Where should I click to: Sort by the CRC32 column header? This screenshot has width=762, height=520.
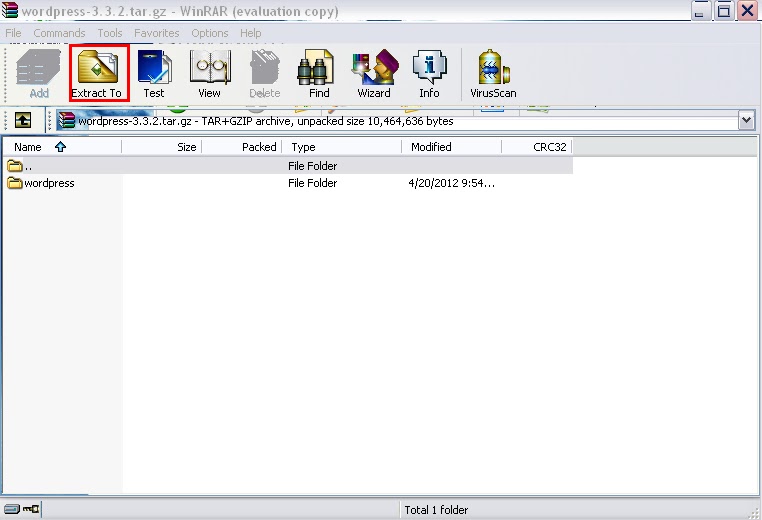point(537,147)
